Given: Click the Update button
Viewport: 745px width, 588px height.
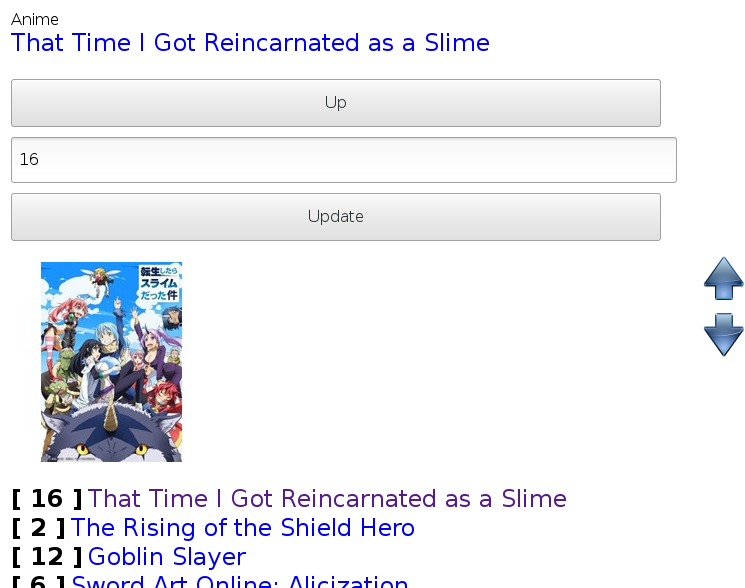Looking at the screenshot, I should pos(336,217).
